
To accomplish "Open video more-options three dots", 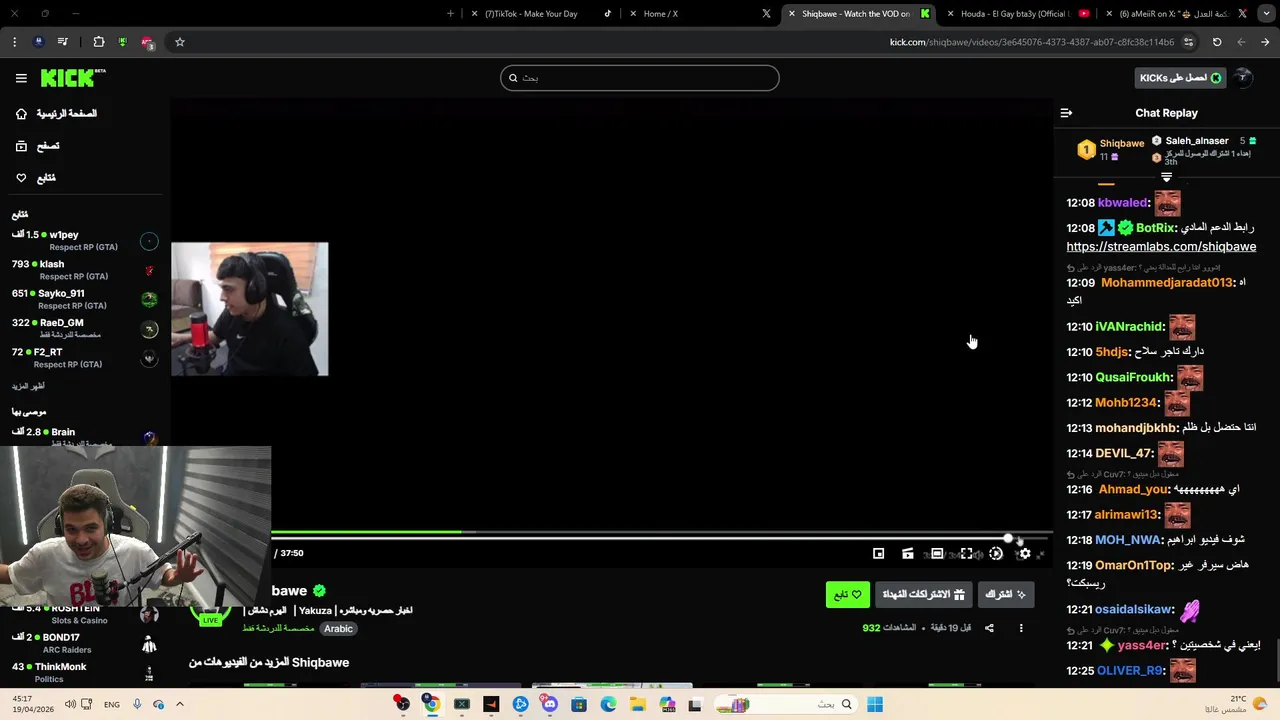I will (x=1021, y=628).
